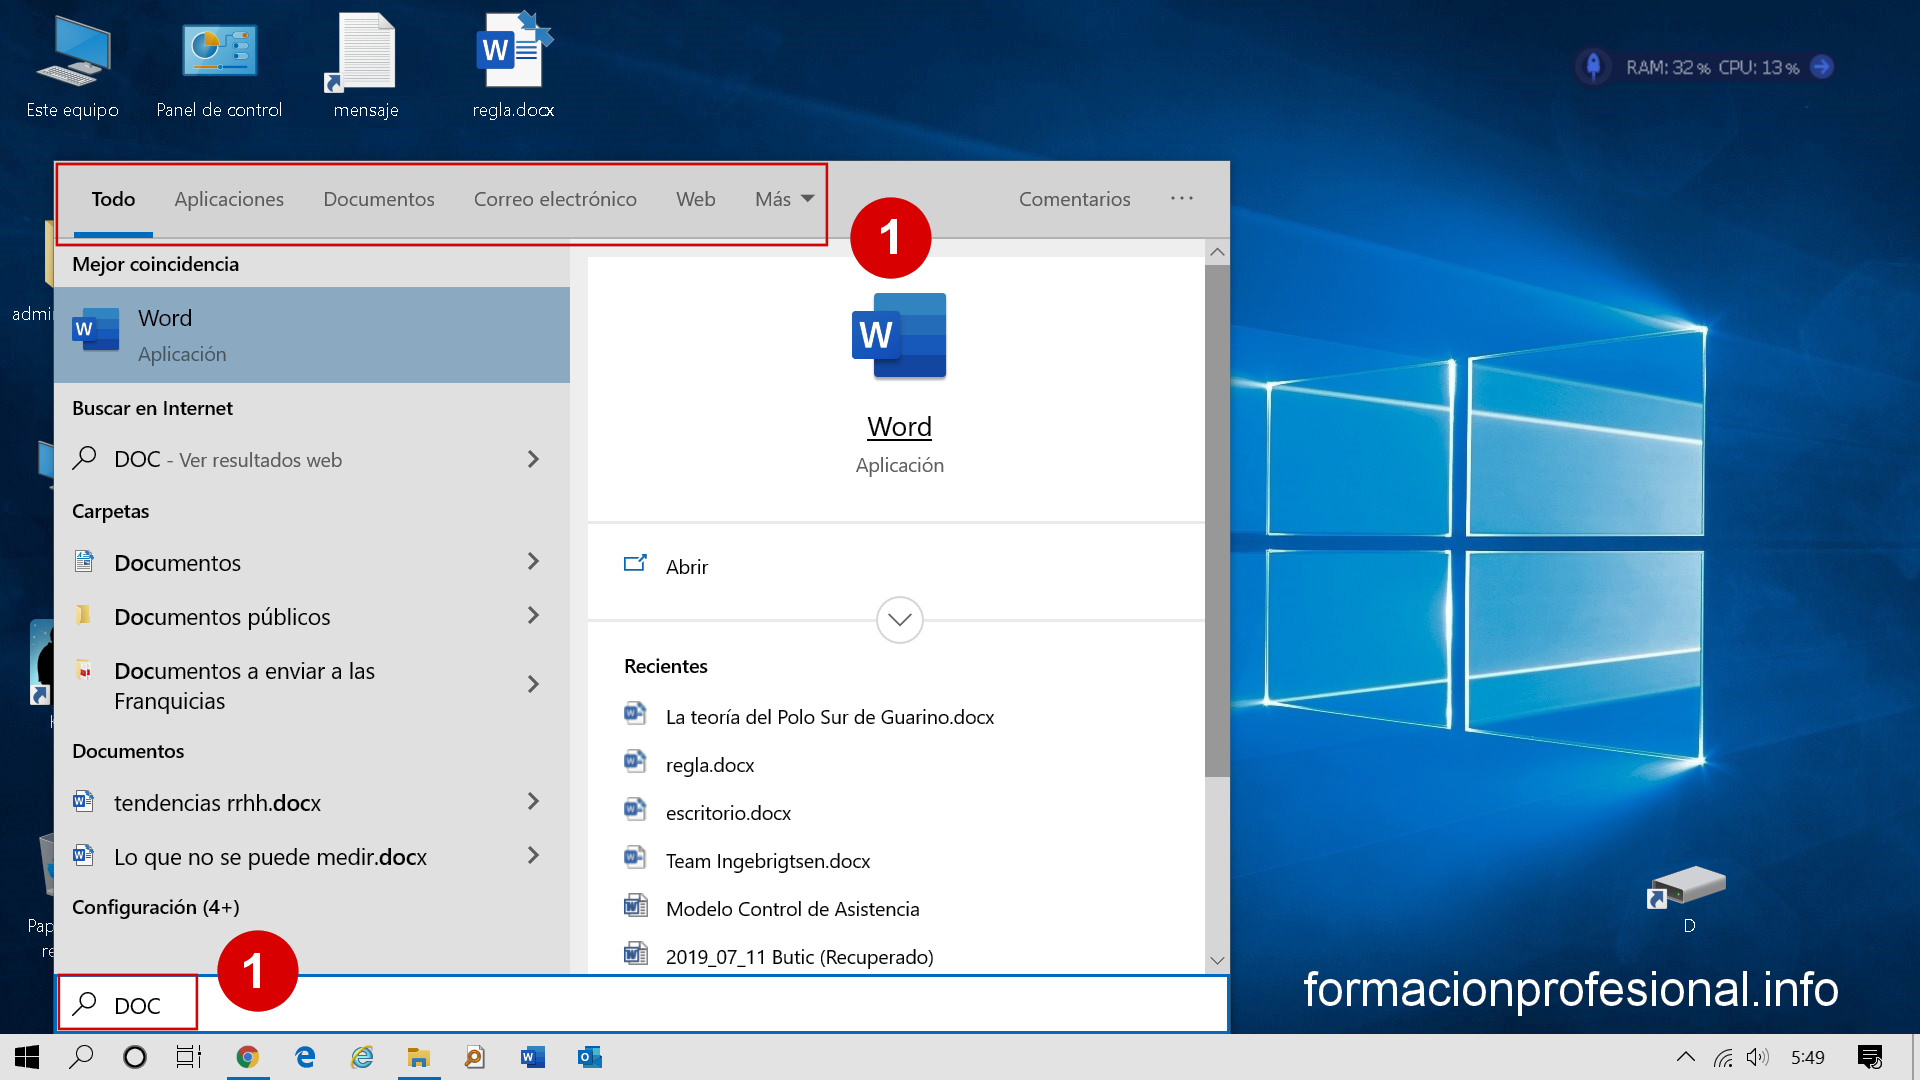Image resolution: width=1920 pixels, height=1080 pixels.
Task: Open recent Team Ingebrigtsen.docx
Action: click(768, 861)
